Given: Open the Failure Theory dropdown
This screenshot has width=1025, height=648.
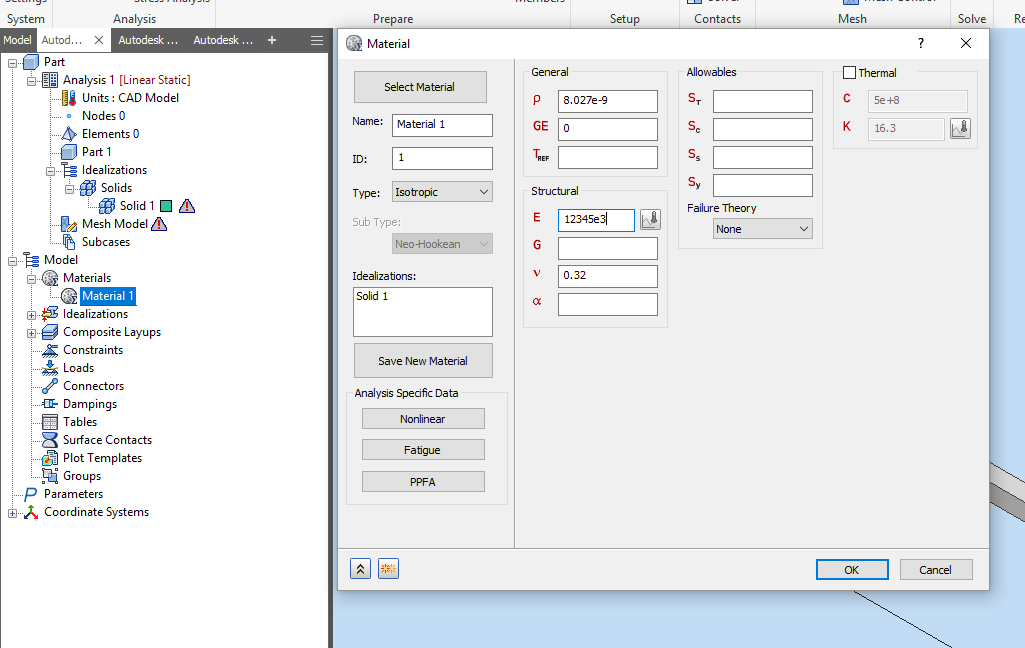Looking at the screenshot, I should pos(762,229).
